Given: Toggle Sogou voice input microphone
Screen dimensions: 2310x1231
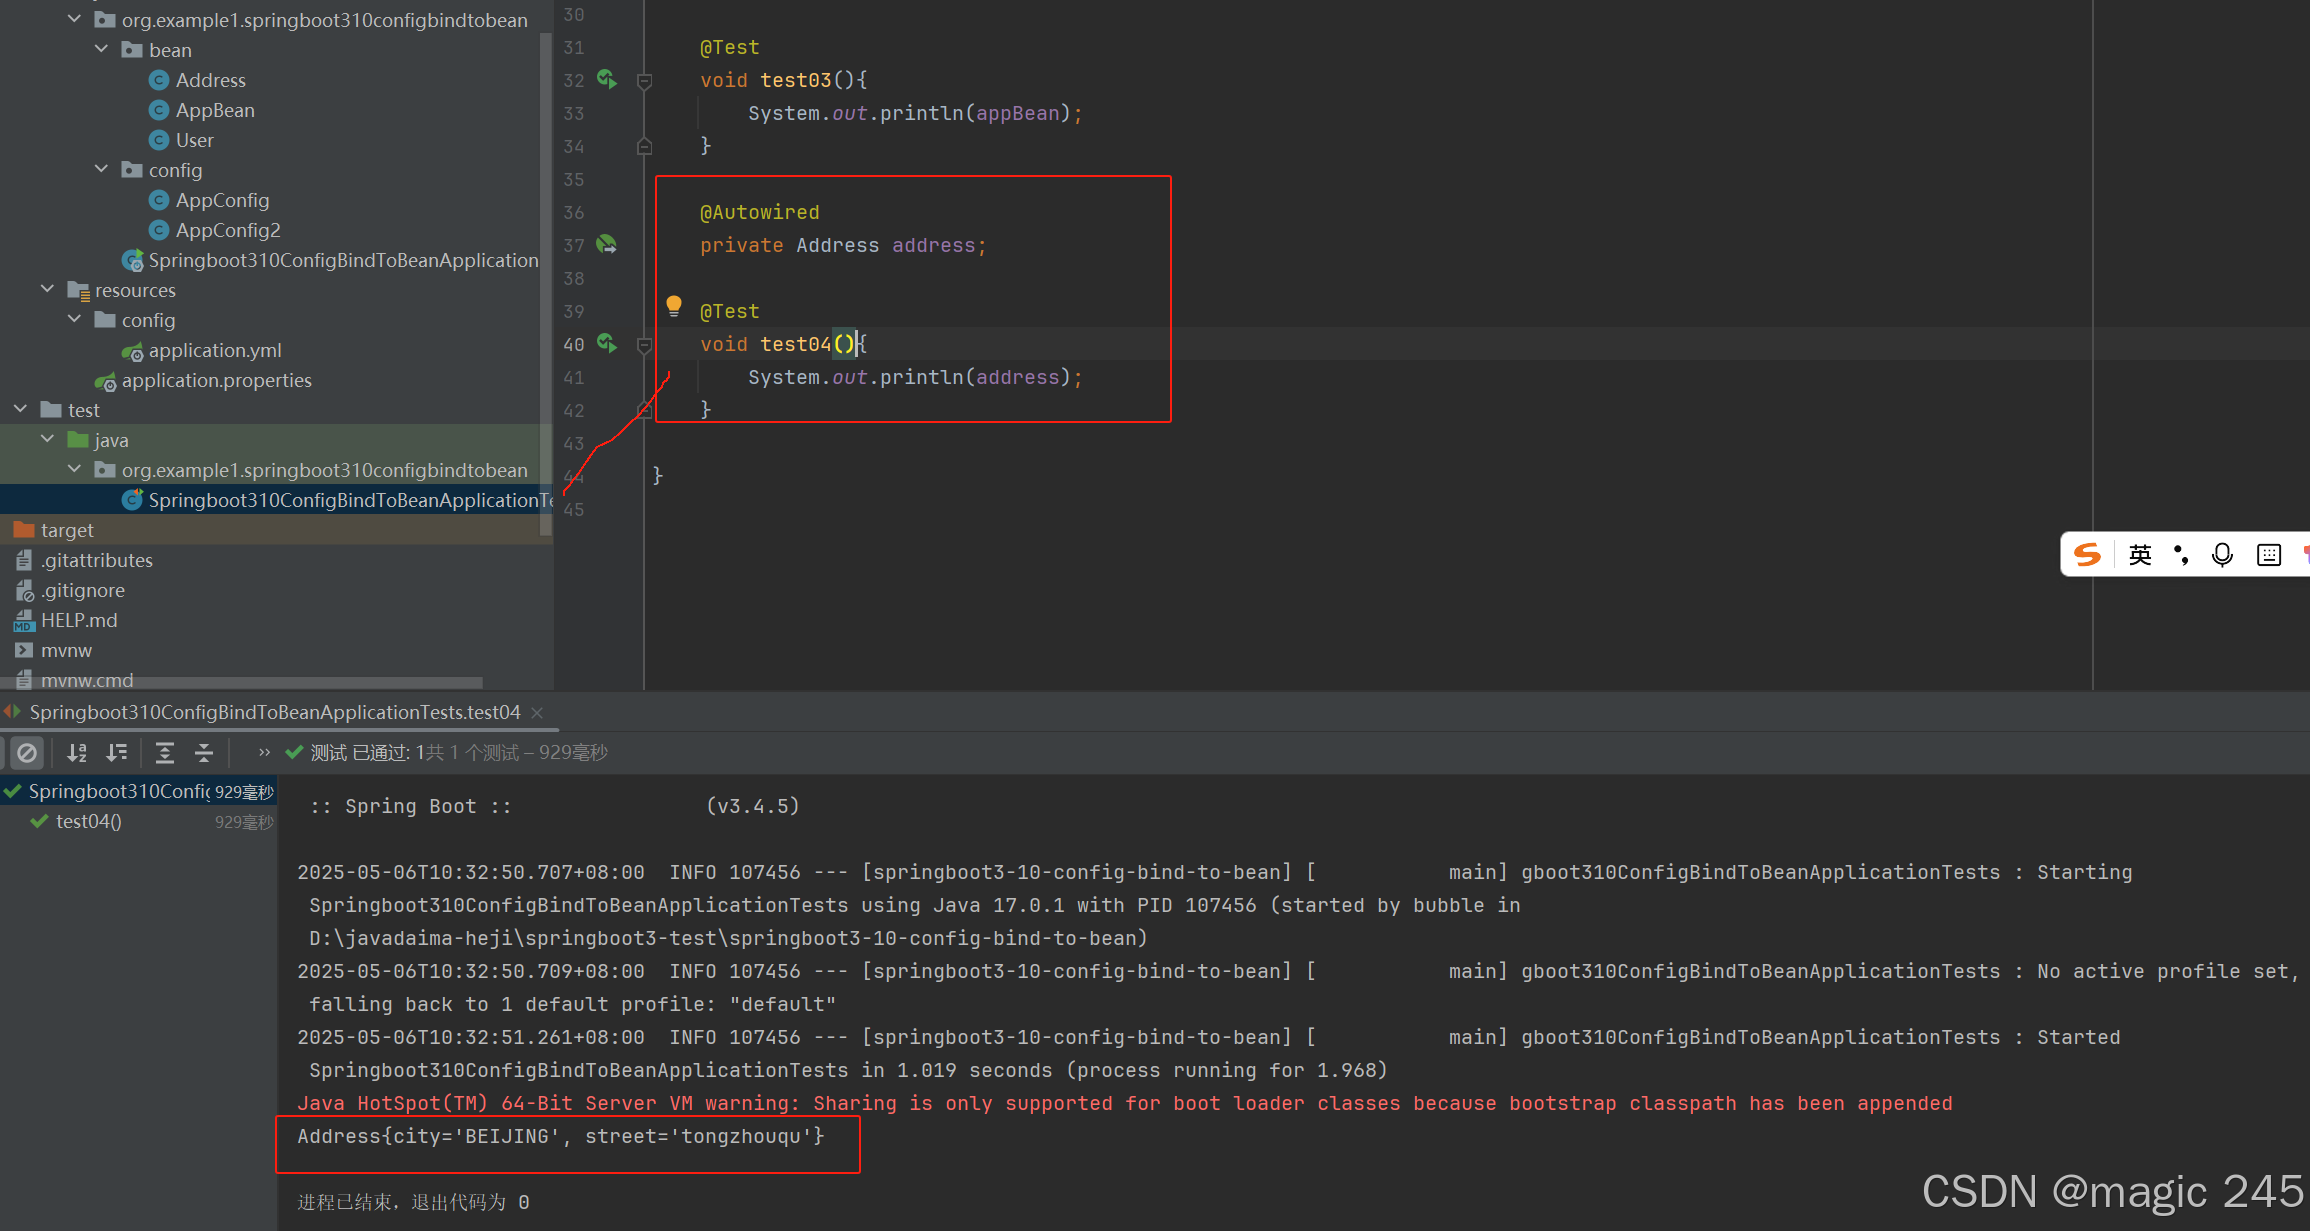Looking at the screenshot, I should 2222,555.
